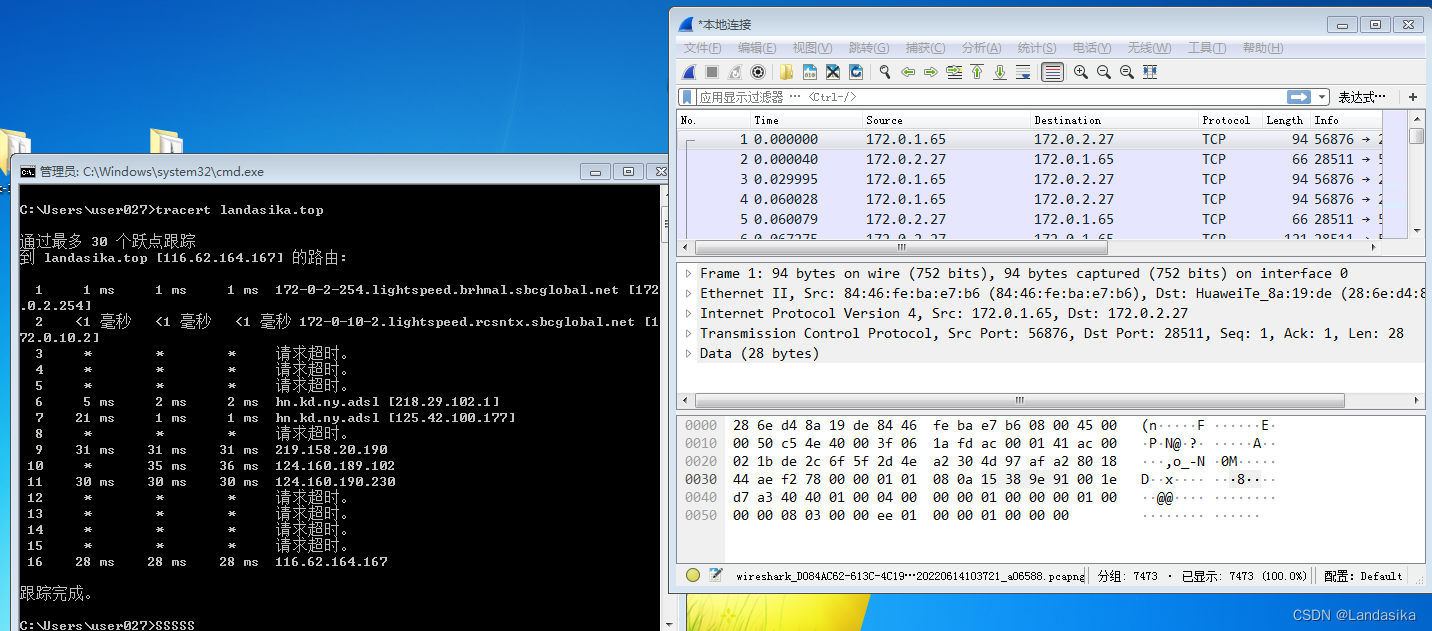Expand Internet Protocol Version 4 row
Viewport: 1432px width, 631px height.
[x=688, y=313]
